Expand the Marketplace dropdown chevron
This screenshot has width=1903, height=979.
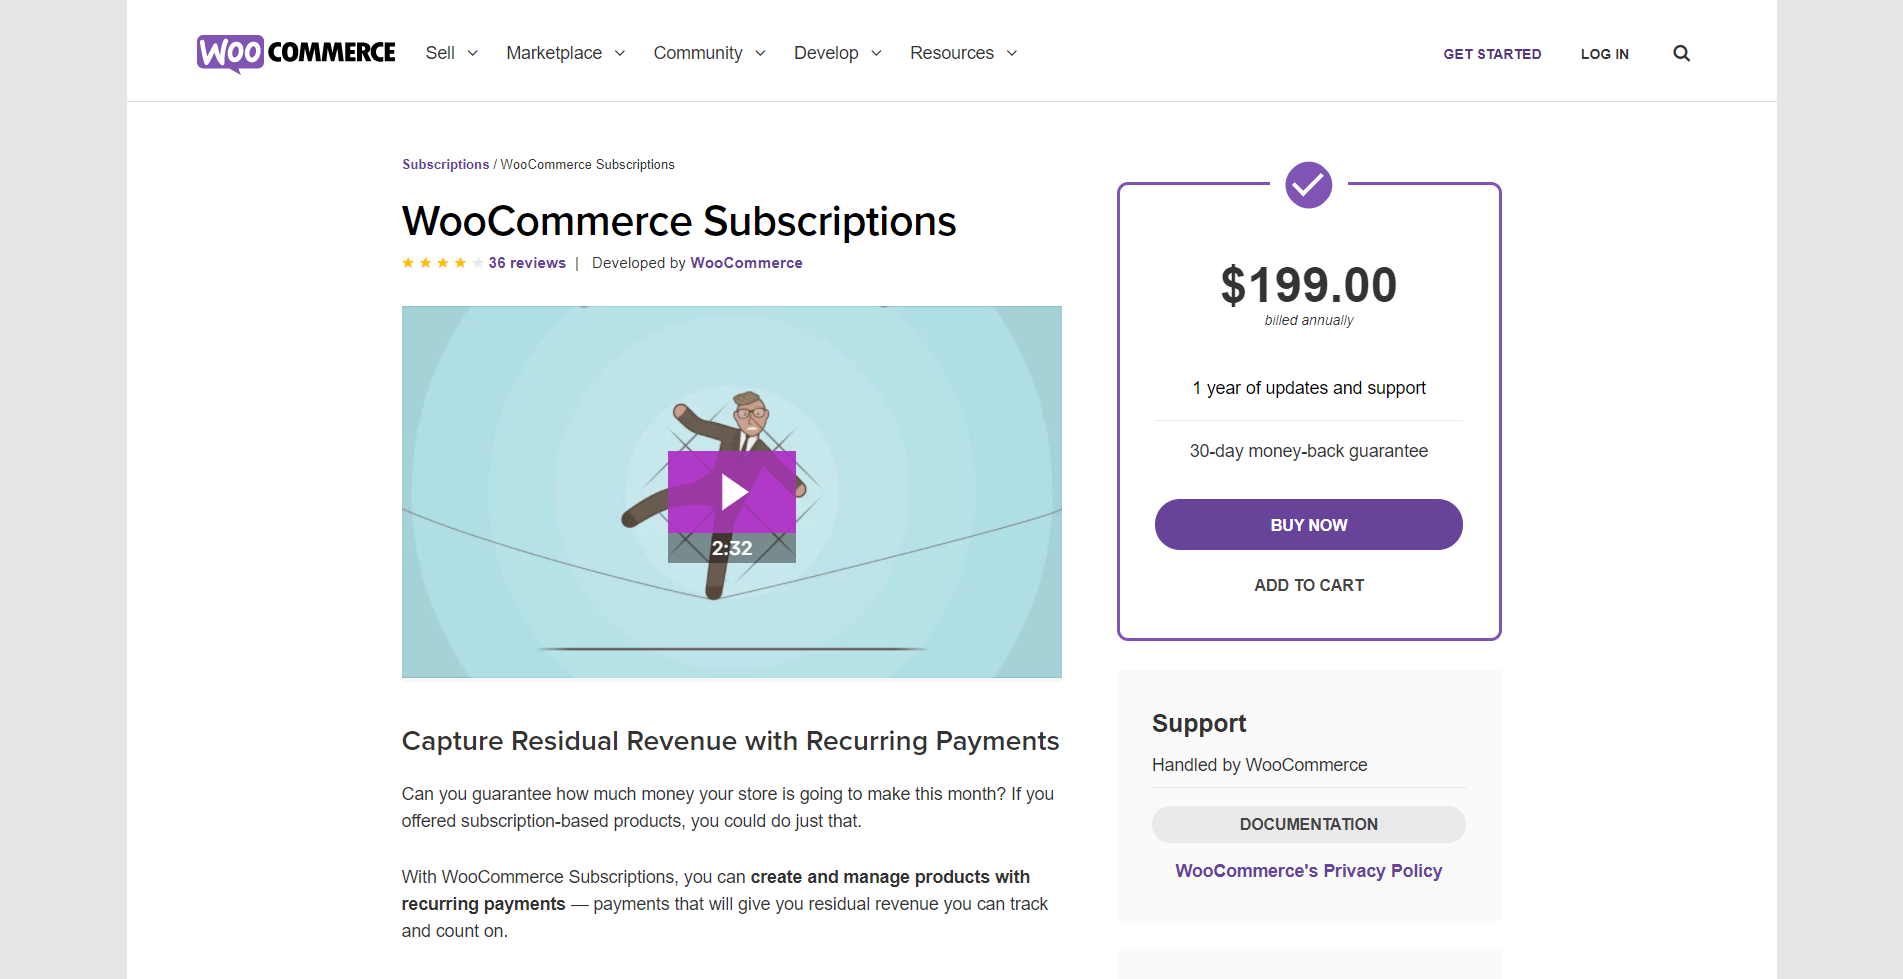620,53
